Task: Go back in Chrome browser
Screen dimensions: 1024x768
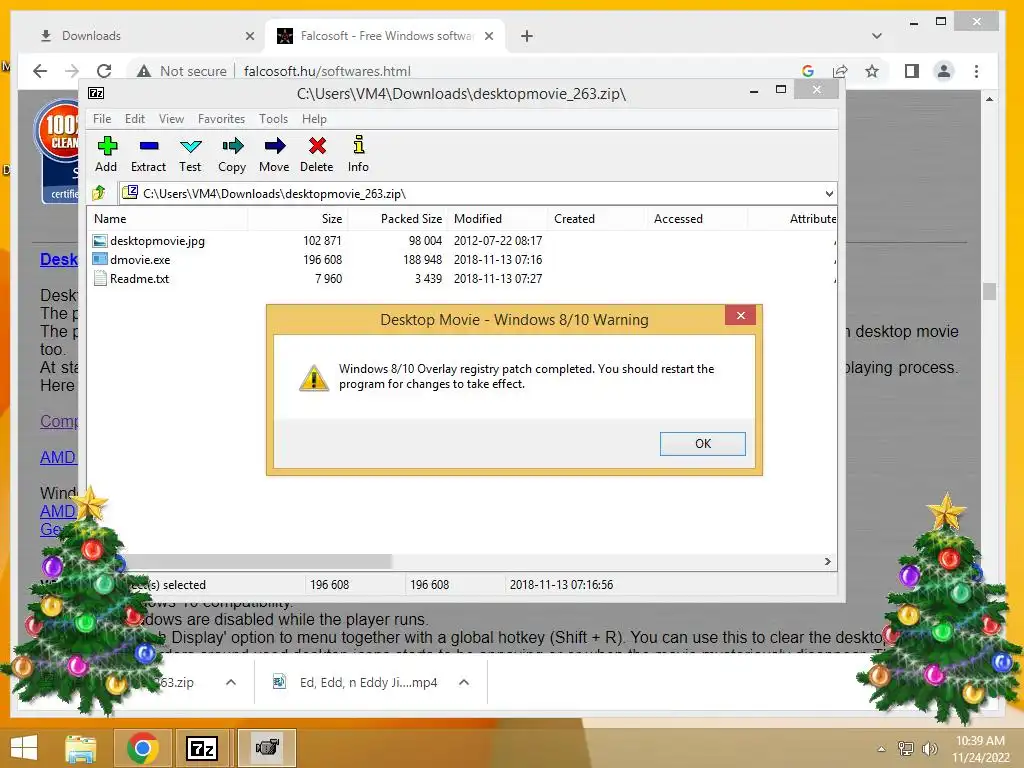Action: click(40, 71)
